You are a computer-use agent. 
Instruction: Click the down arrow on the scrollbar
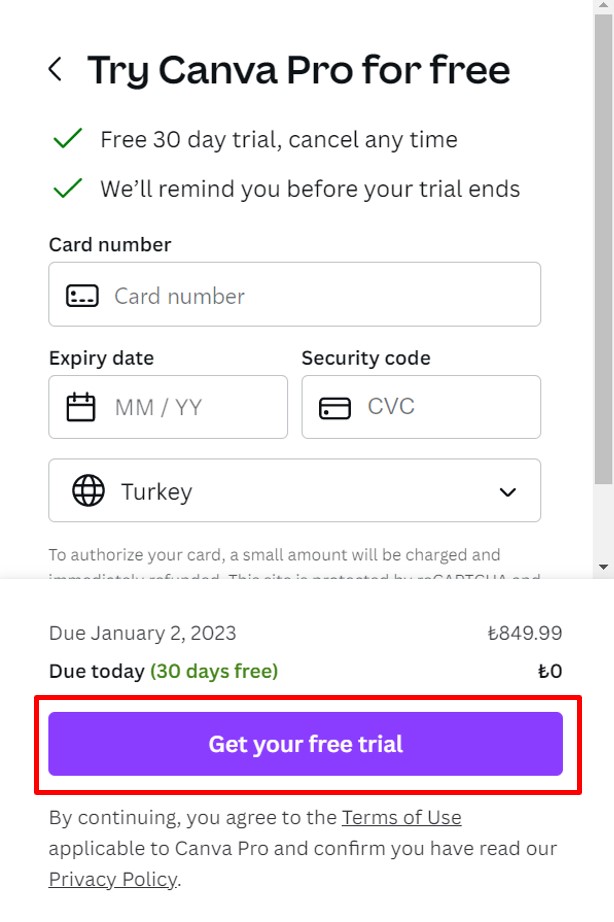pos(604,565)
